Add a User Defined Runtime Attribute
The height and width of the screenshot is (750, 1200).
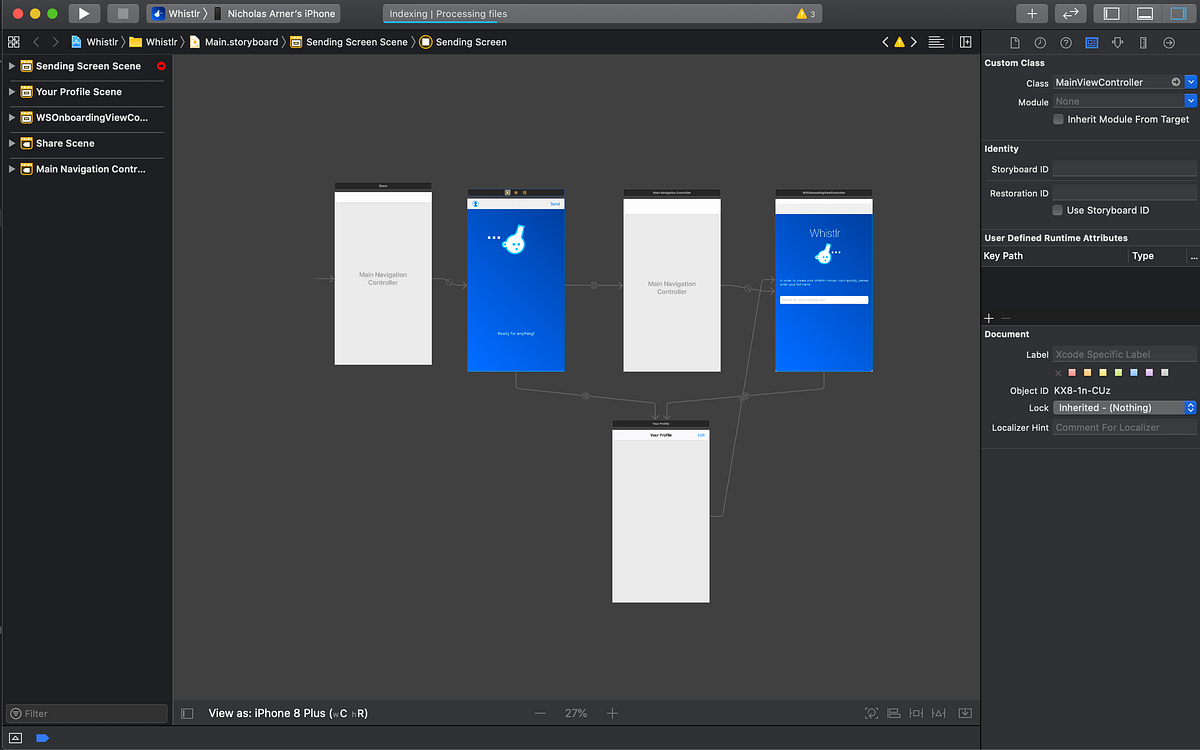click(989, 318)
